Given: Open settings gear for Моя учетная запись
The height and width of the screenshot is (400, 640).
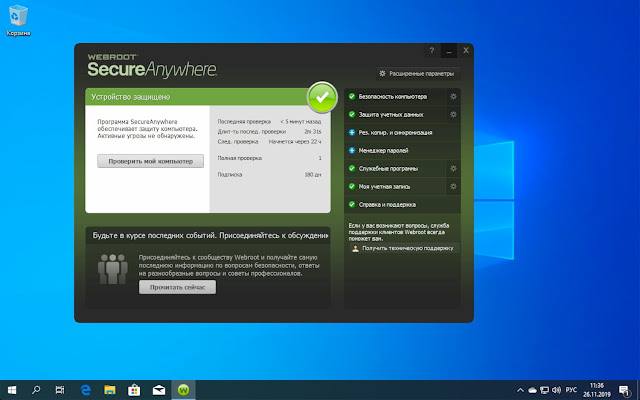Looking at the screenshot, I should (453, 187).
